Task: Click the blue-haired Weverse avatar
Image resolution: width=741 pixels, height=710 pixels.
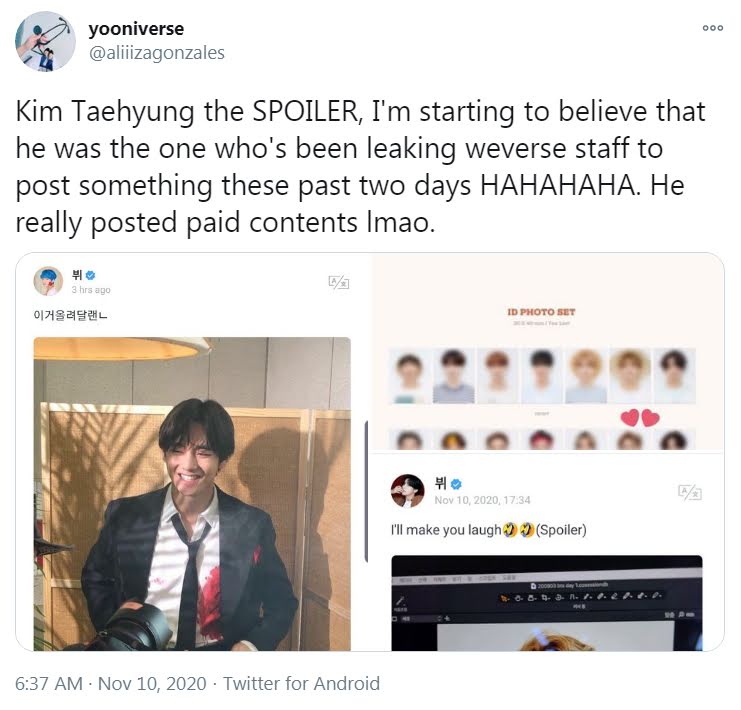Action: pos(48,281)
